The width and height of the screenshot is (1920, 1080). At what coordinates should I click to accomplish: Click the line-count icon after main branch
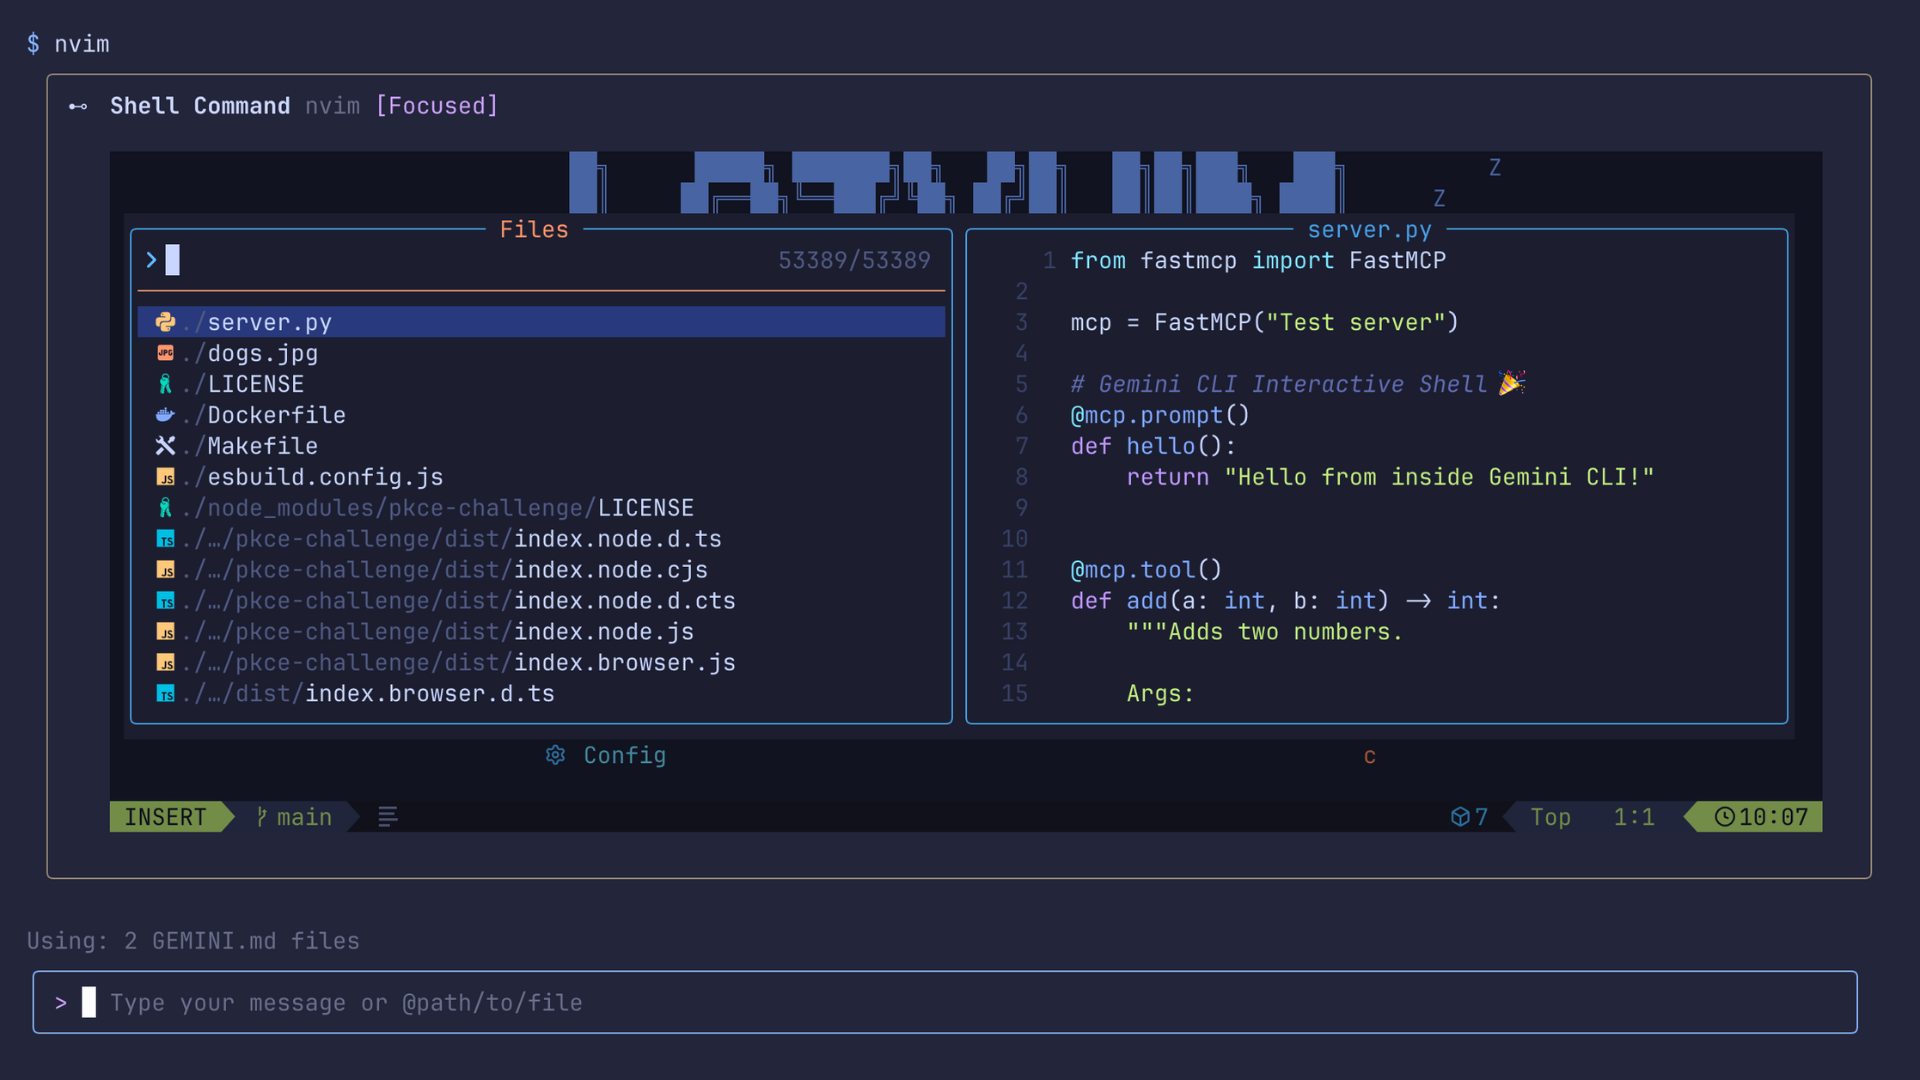click(387, 817)
